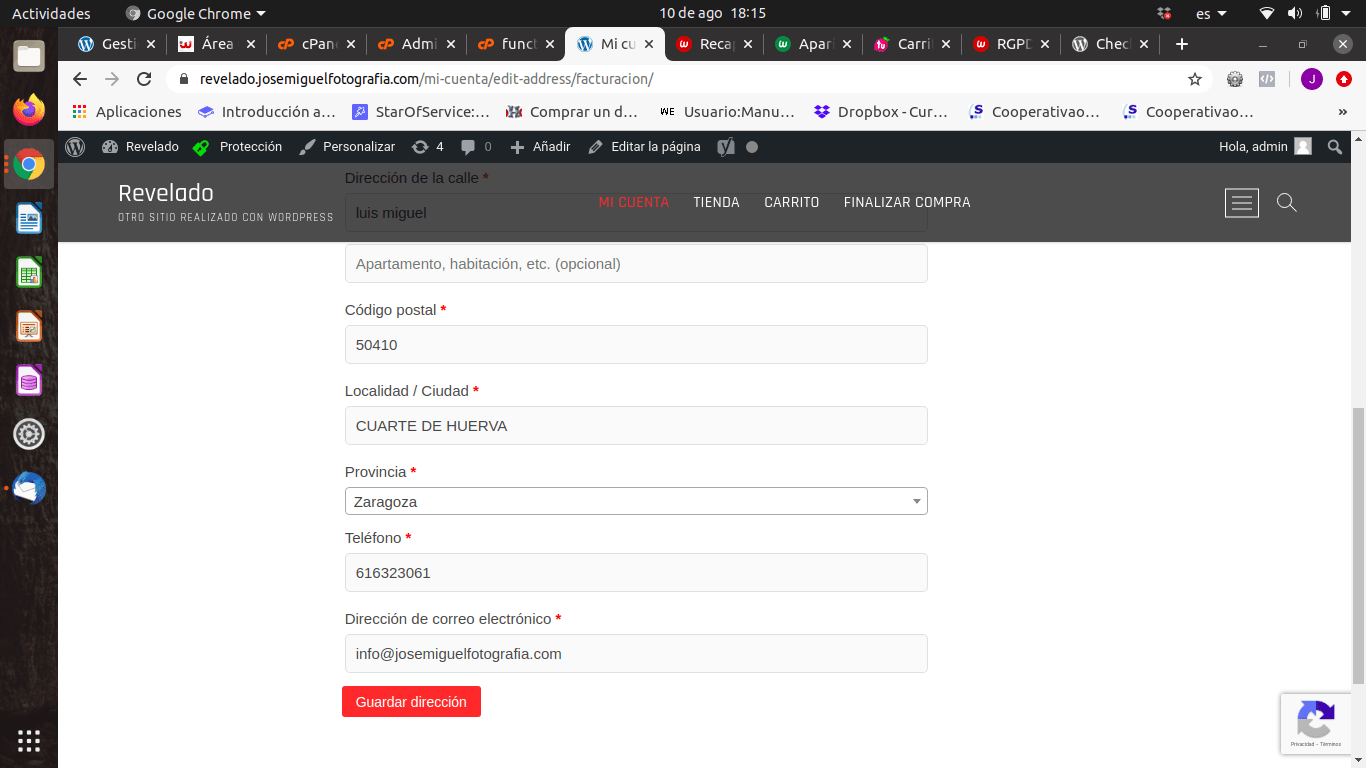Focus the Código postal field
Viewport: 1366px width, 768px height.
[636, 345]
